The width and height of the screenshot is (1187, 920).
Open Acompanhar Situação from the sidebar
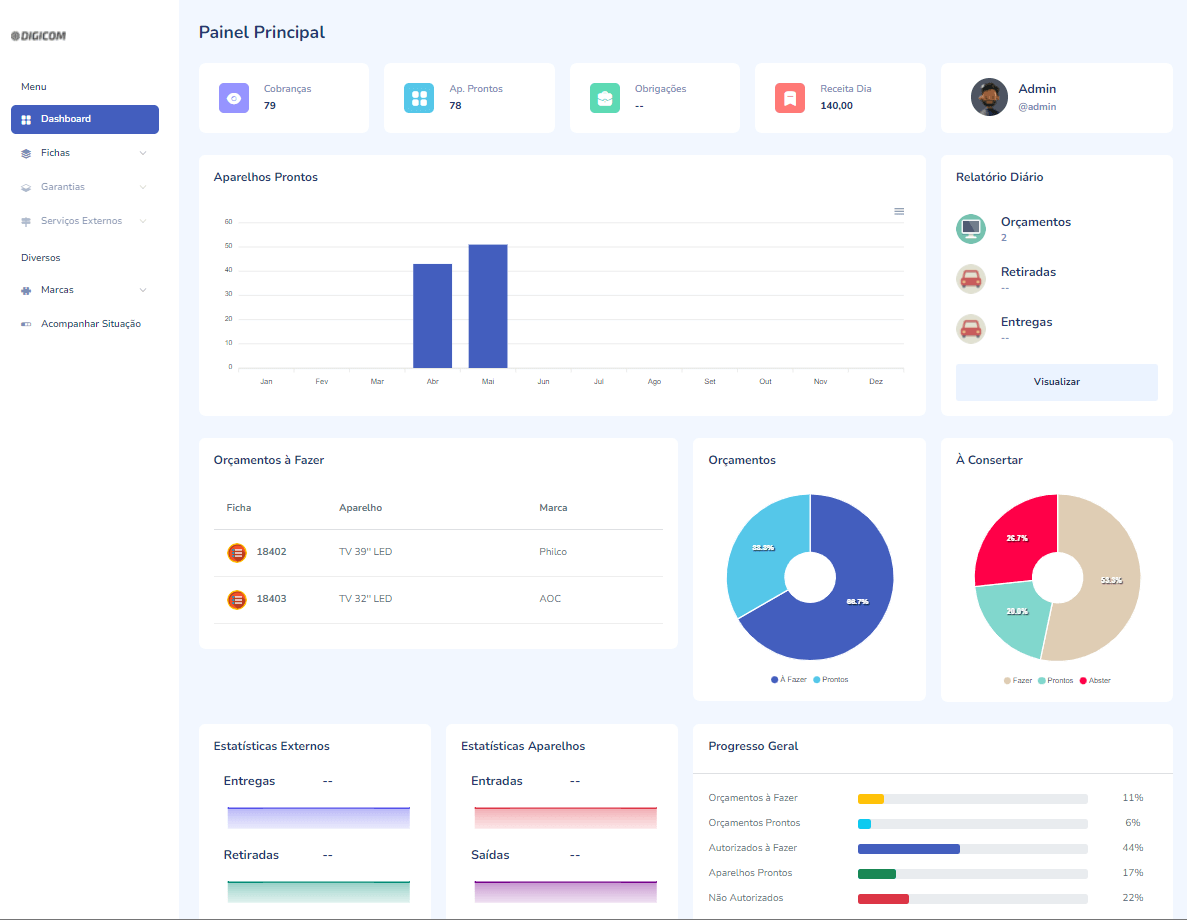coord(90,324)
